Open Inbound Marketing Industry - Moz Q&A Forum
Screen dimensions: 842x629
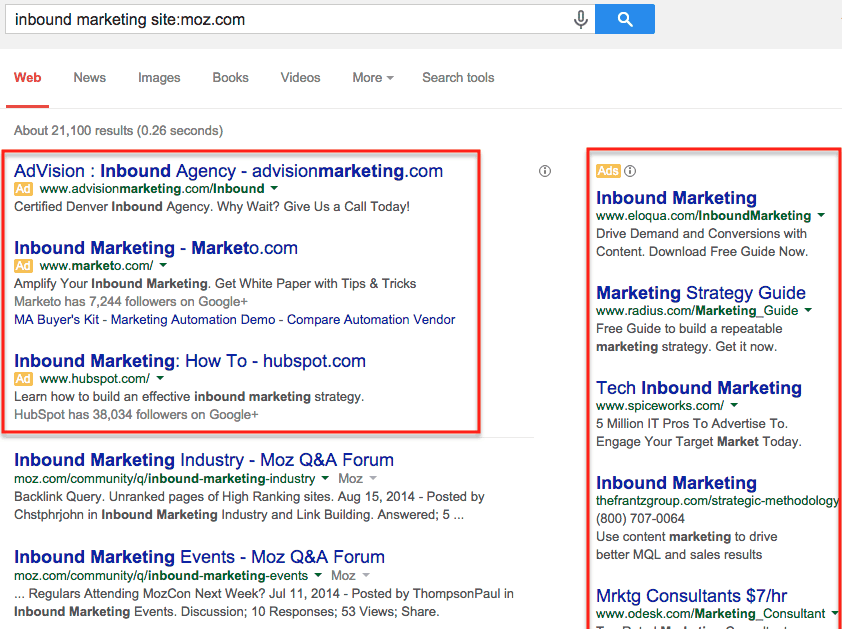pyautogui.click(x=204, y=460)
